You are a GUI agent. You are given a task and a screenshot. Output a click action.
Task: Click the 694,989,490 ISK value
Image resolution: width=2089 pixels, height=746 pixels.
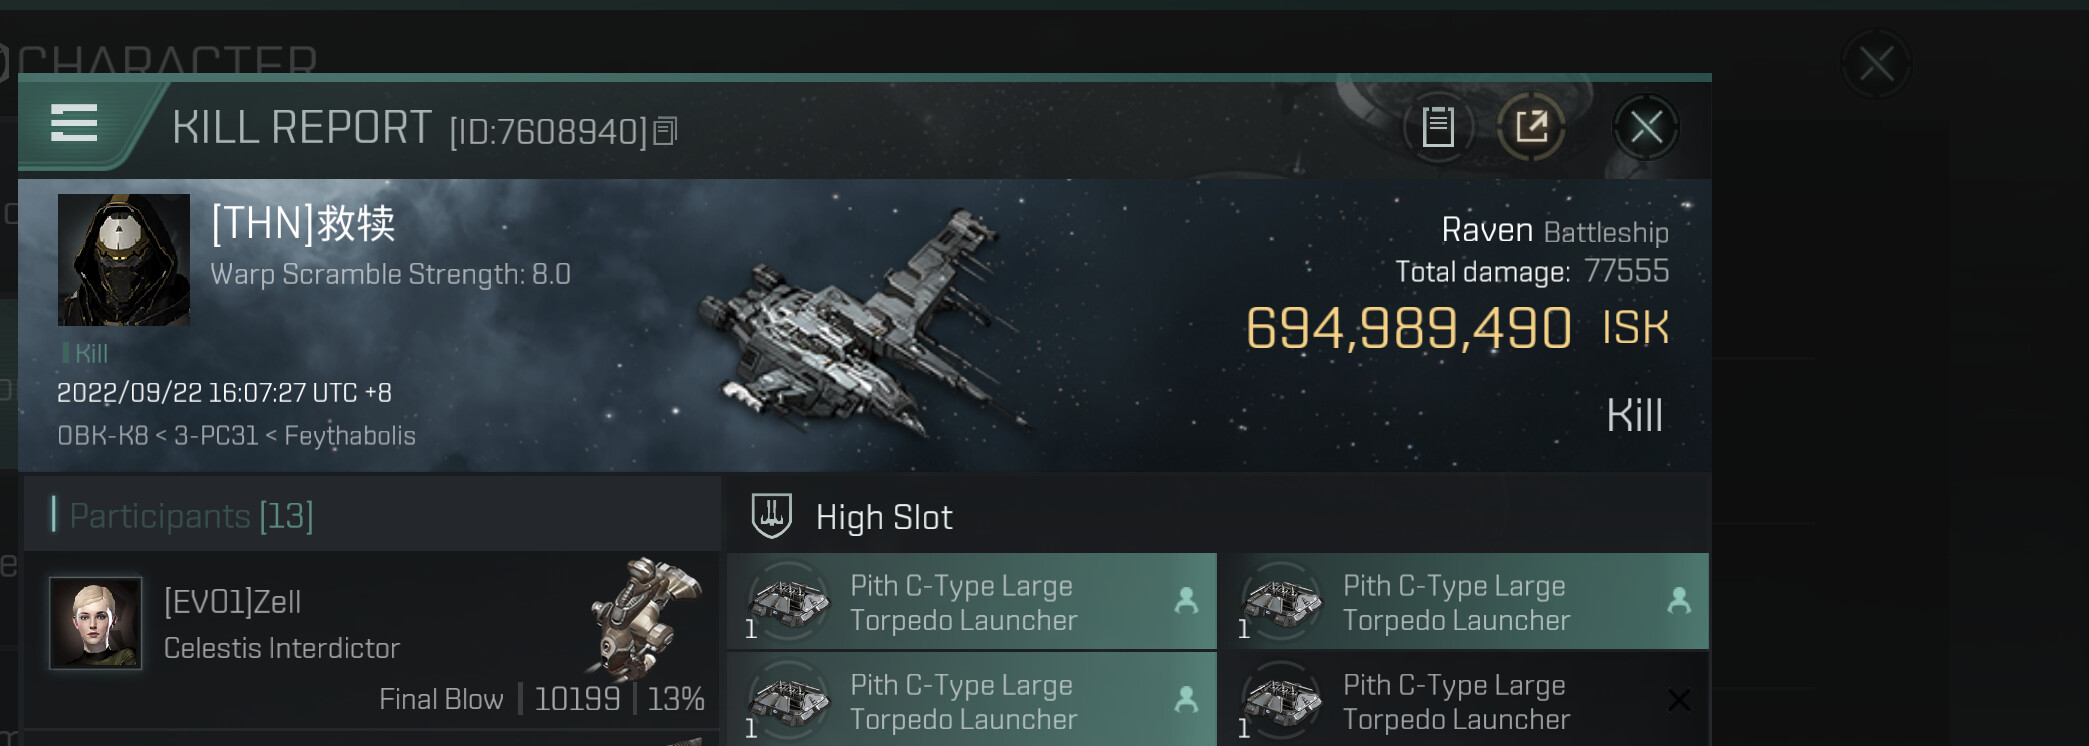(1408, 328)
